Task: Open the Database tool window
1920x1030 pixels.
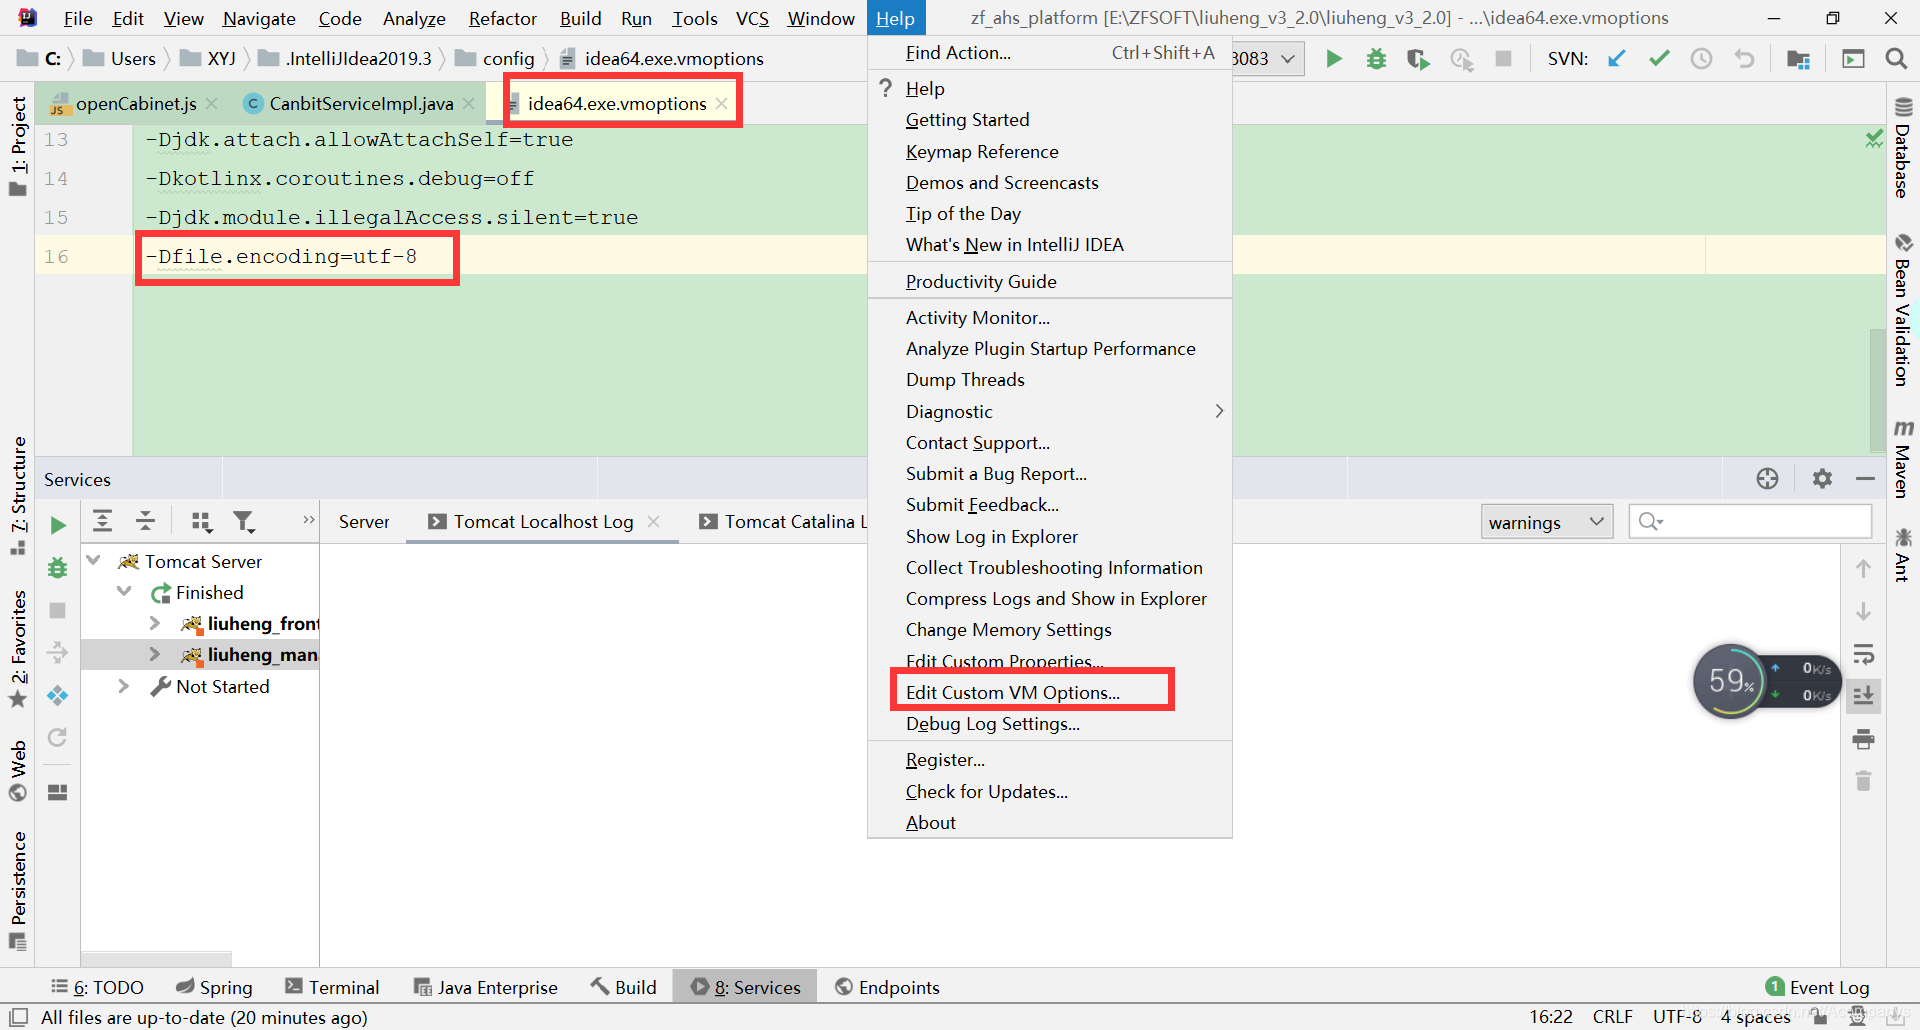Action: click(x=1903, y=148)
